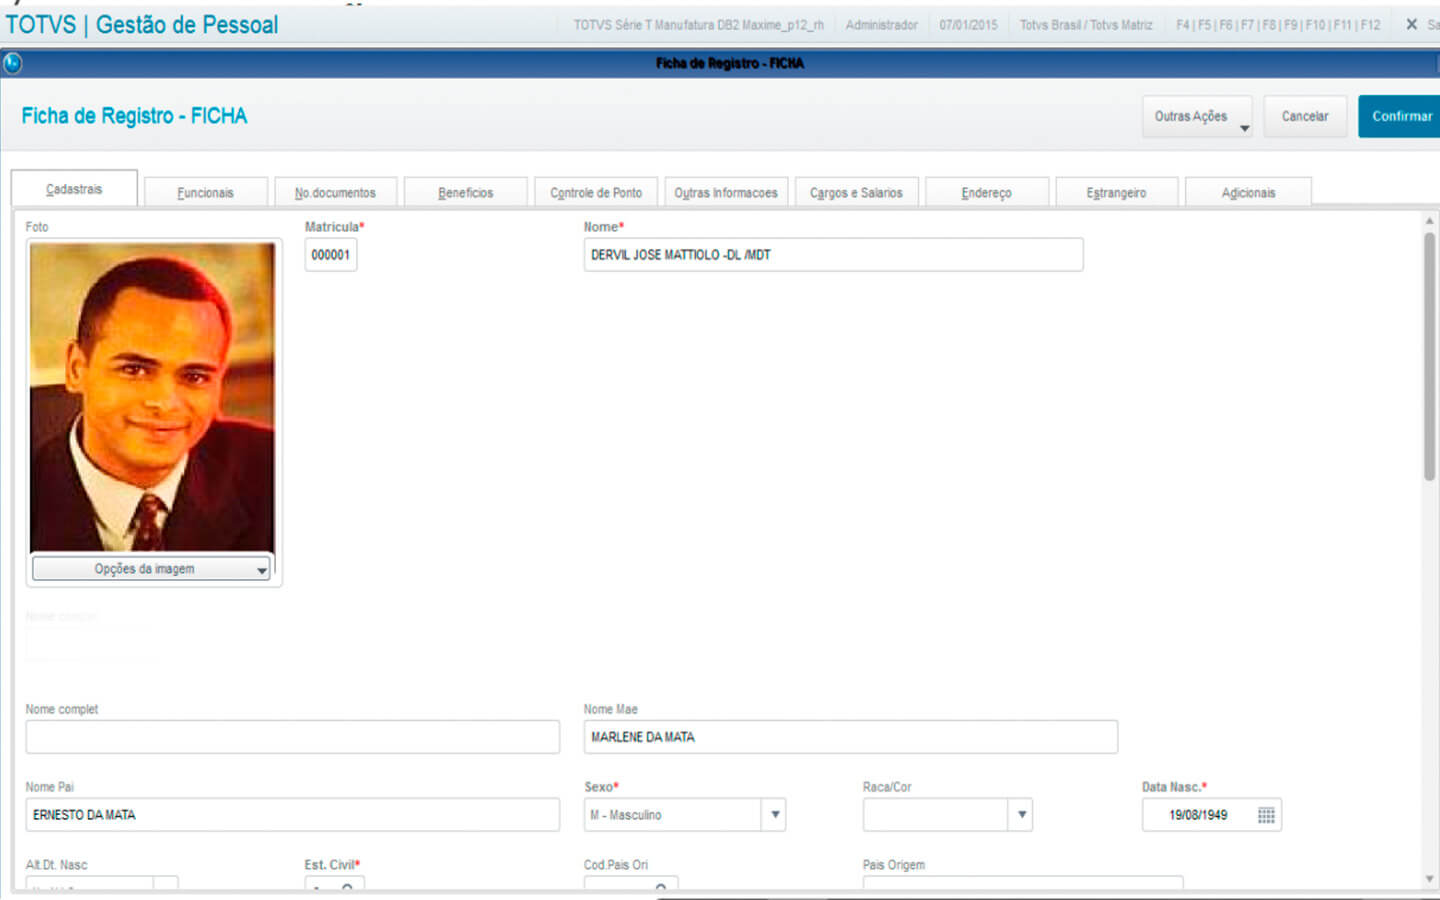The width and height of the screenshot is (1440, 900).
Task: Switch to the Funcionais tab
Action: pos(205,193)
